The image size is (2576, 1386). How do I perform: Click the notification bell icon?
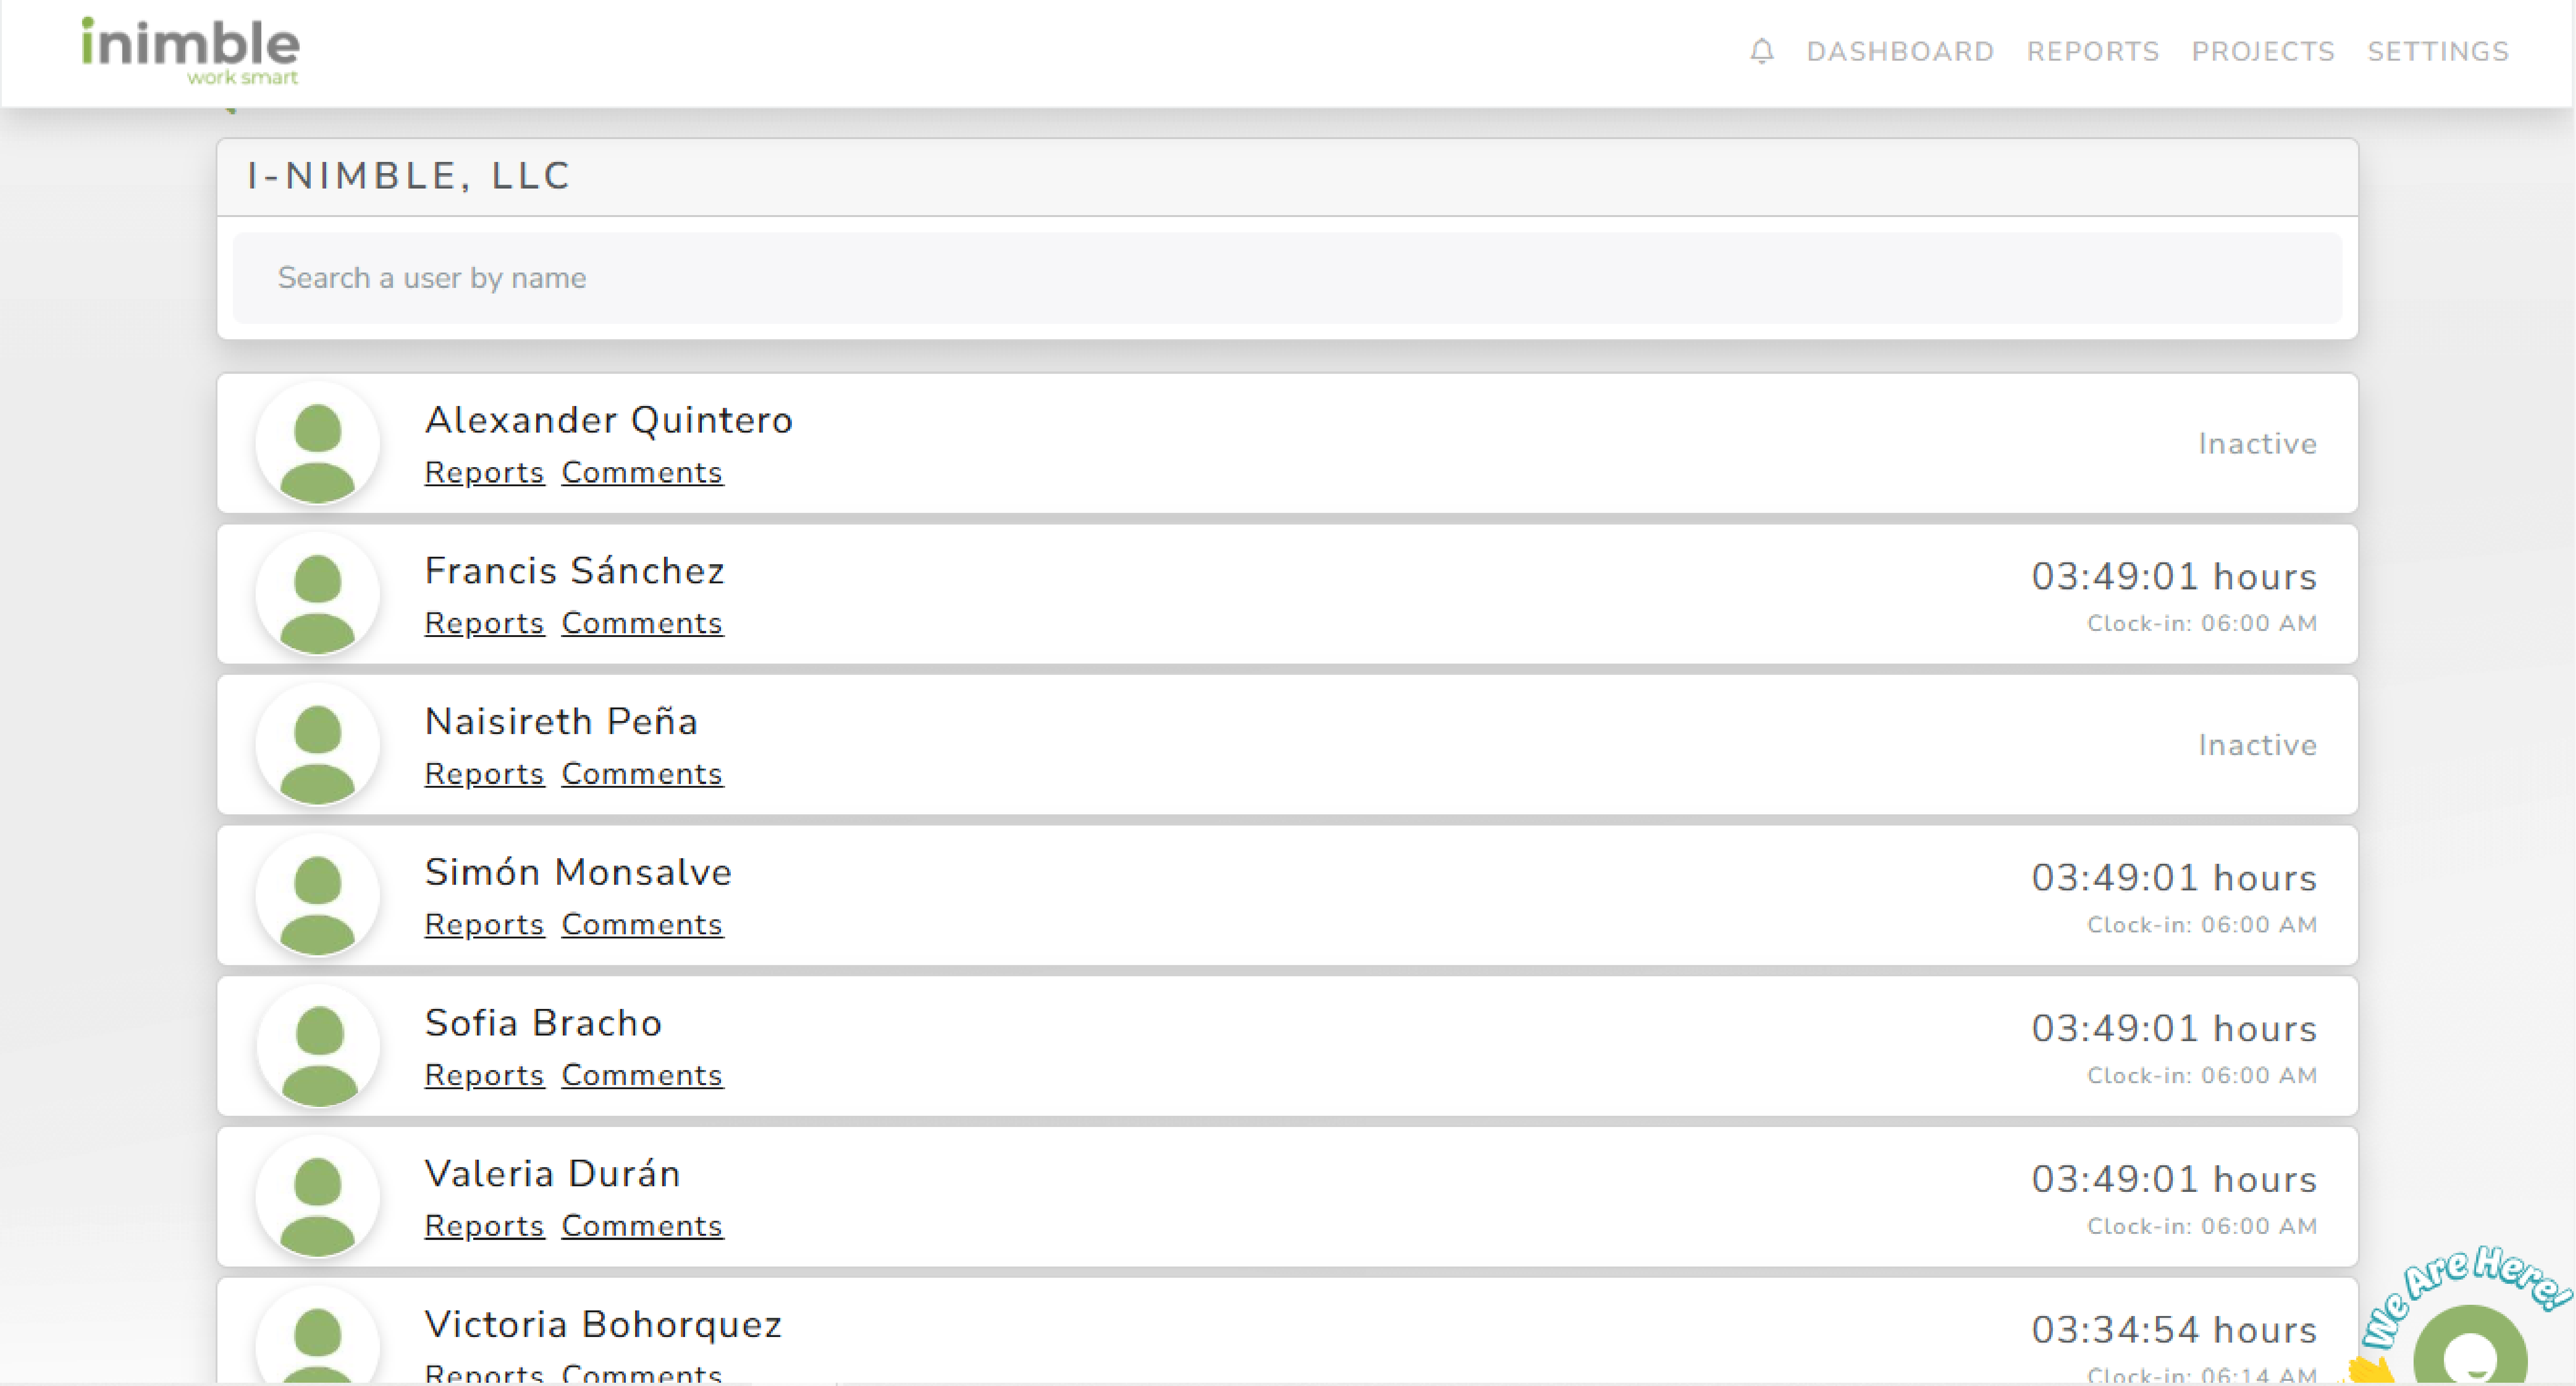click(1761, 51)
